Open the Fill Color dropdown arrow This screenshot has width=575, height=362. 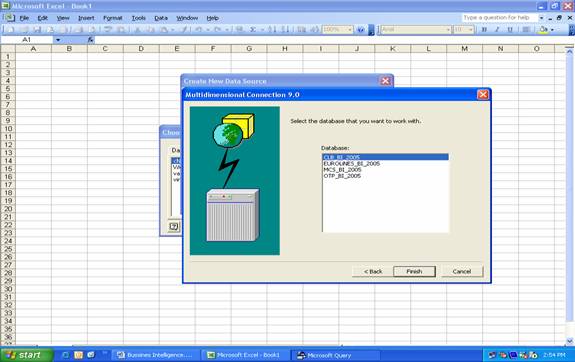[x=552, y=29]
